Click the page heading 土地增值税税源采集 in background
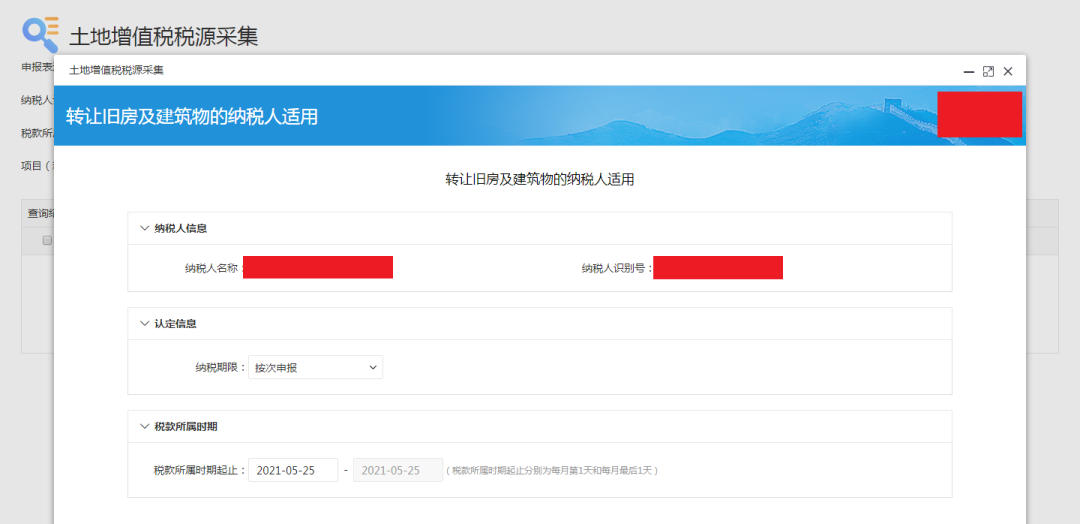The width and height of the screenshot is (1080, 524). tap(164, 36)
